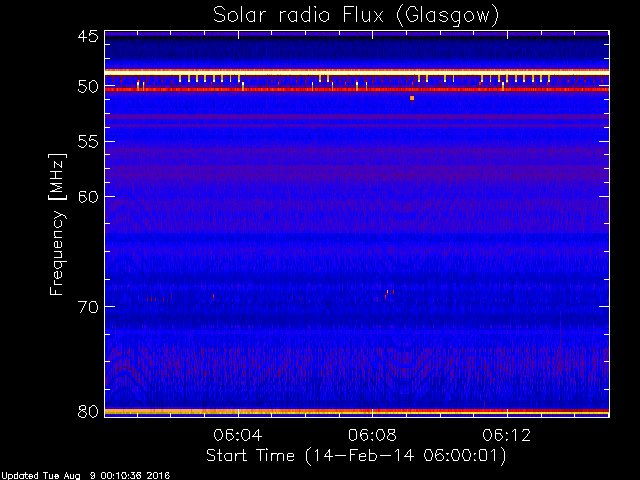Click the 50 frequency tick label
Viewport: 640px width, 480px height.
pyautogui.click(x=88, y=87)
